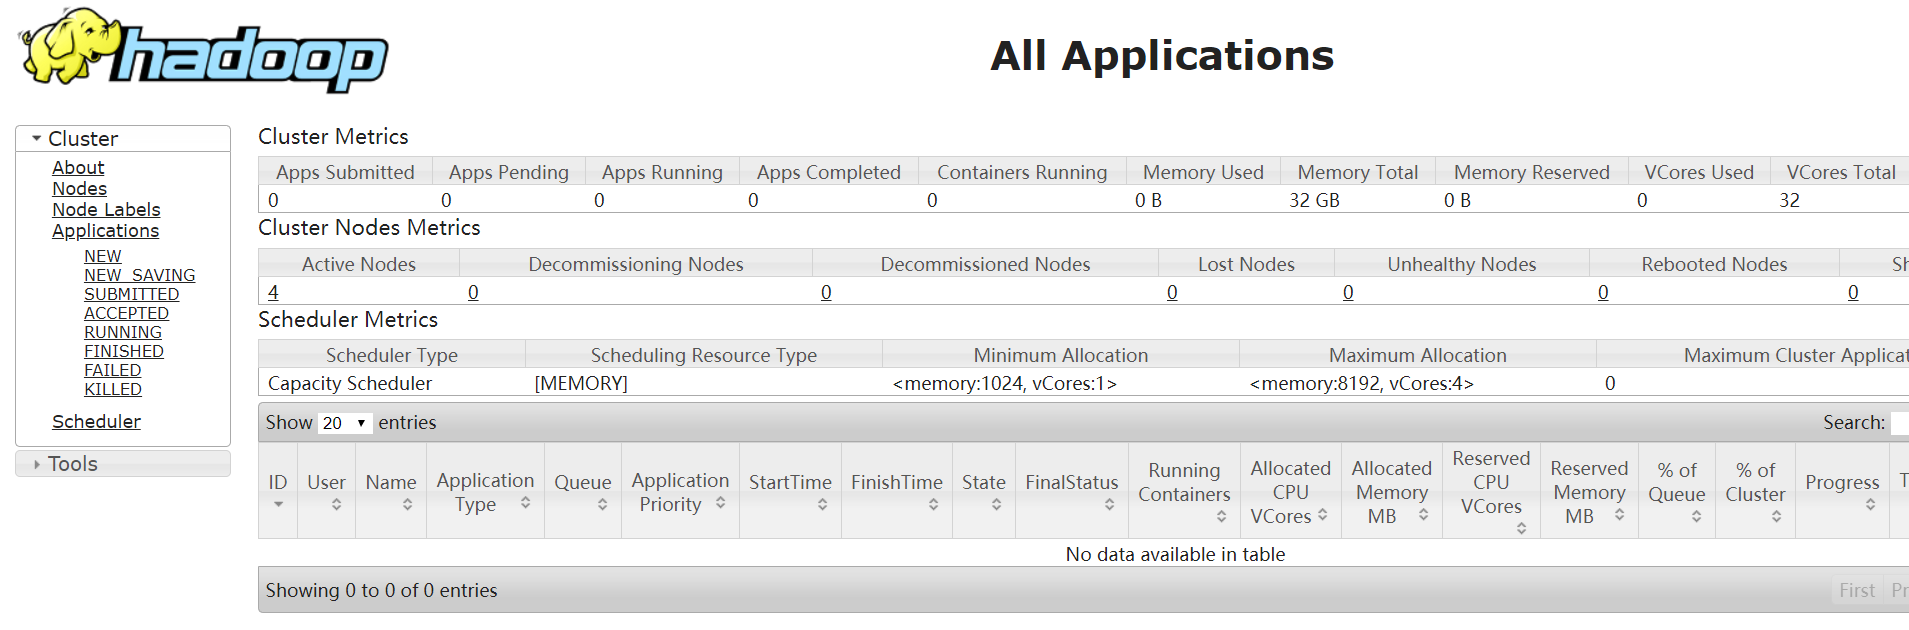Click the First pagination button
Image resolution: width=1909 pixels, height=630 pixels.
tap(1857, 590)
